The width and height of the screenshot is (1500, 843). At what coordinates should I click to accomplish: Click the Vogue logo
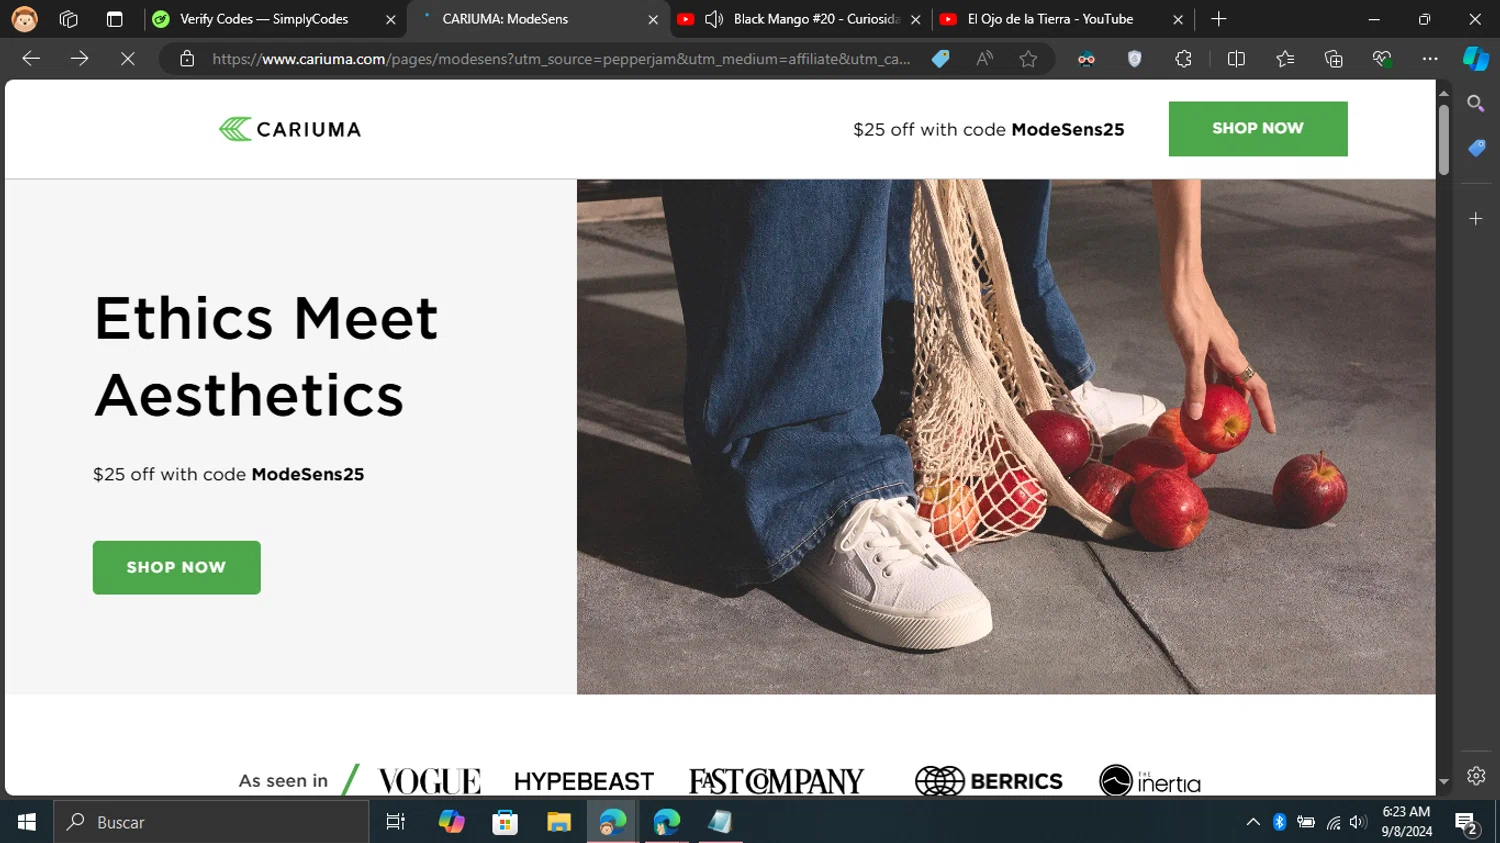pyautogui.click(x=429, y=781)
